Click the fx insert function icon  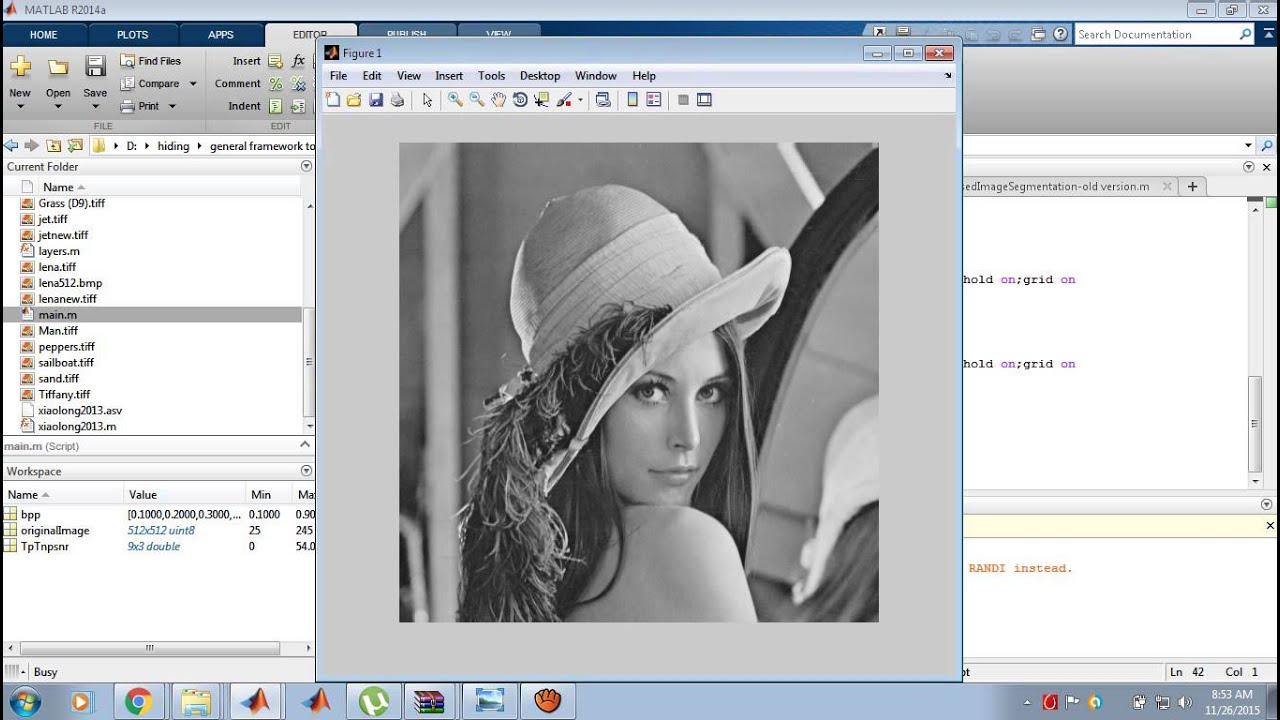(298, 61)
